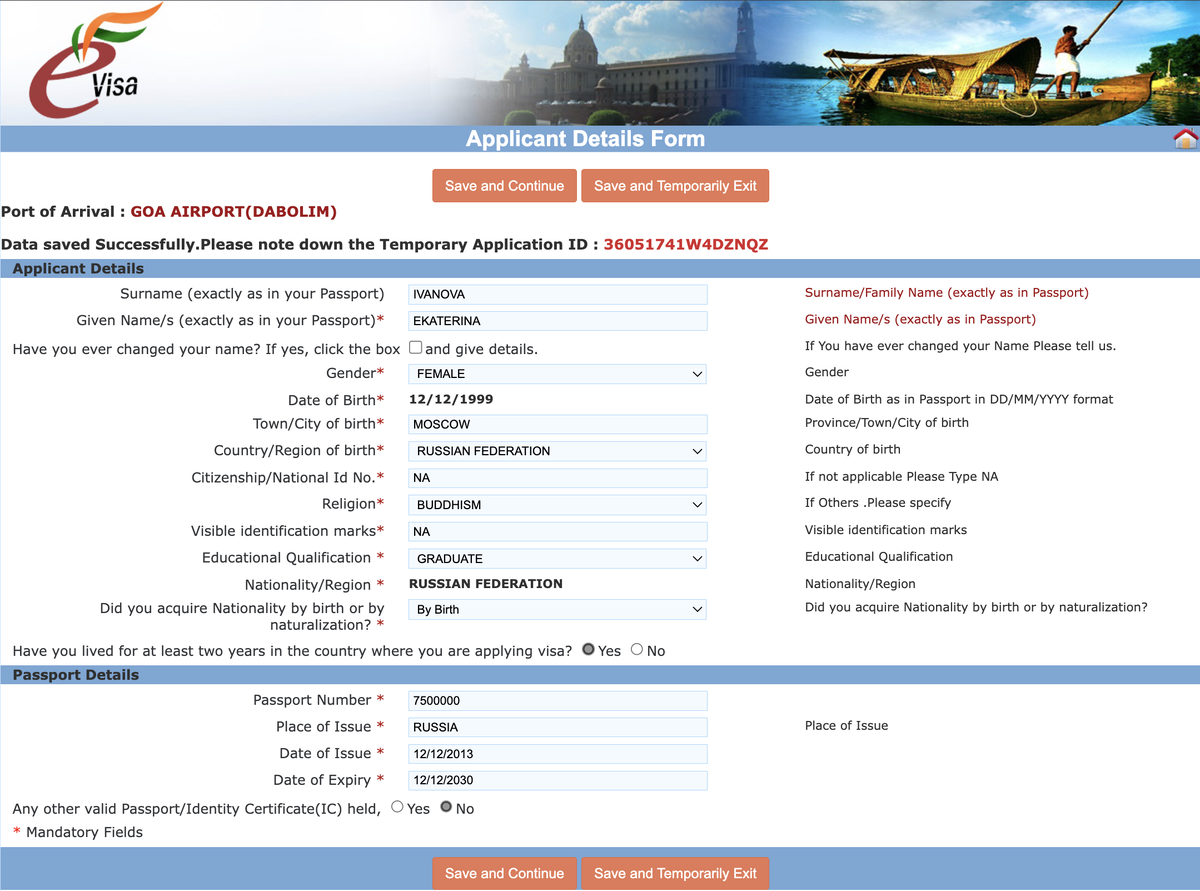This screenshot has height=891, width=1200.
Task: Open the Gender dropdown
Action: pos(557,374)
